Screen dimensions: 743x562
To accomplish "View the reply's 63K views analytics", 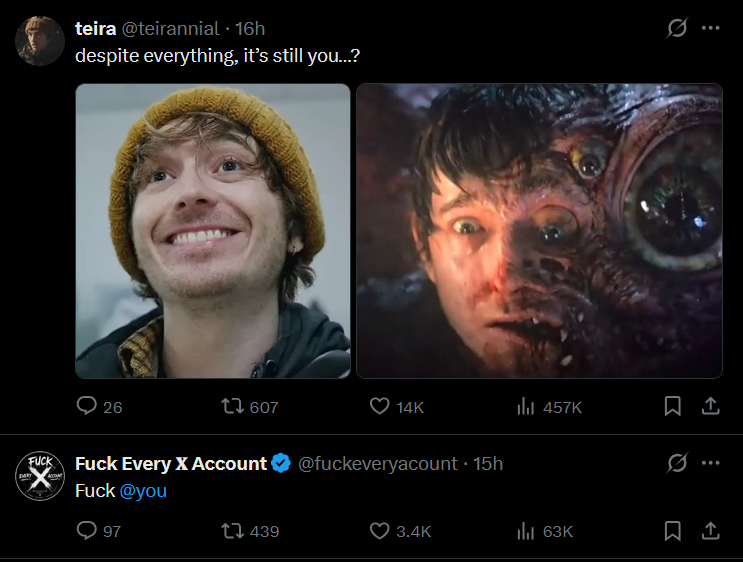I will coord(545,531).
